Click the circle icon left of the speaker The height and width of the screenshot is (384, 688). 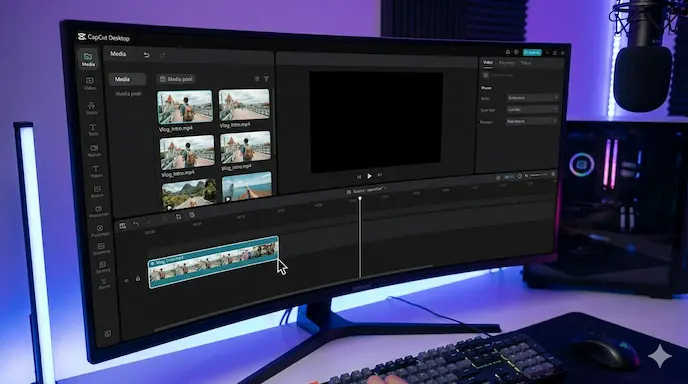(520, 176)
